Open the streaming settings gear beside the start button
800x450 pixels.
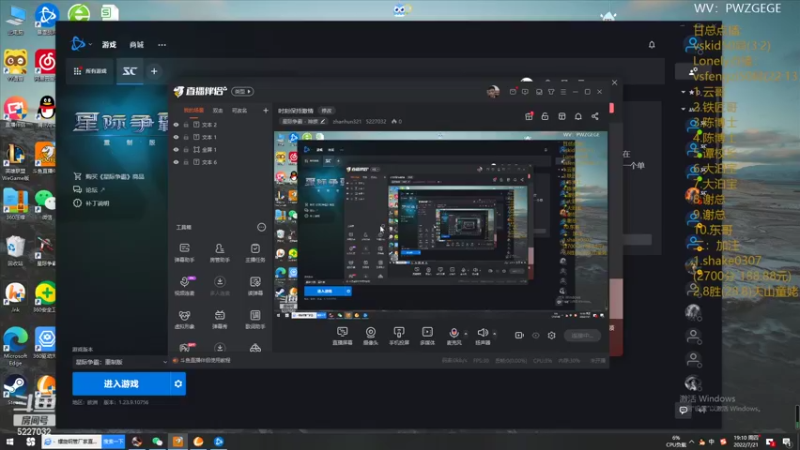(x=552, y=335)
